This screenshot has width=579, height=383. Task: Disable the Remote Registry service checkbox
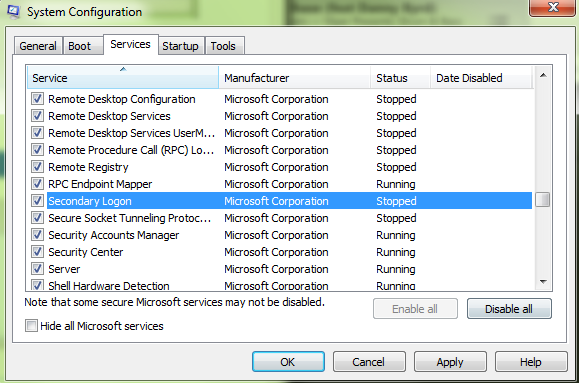click(37, 167)
